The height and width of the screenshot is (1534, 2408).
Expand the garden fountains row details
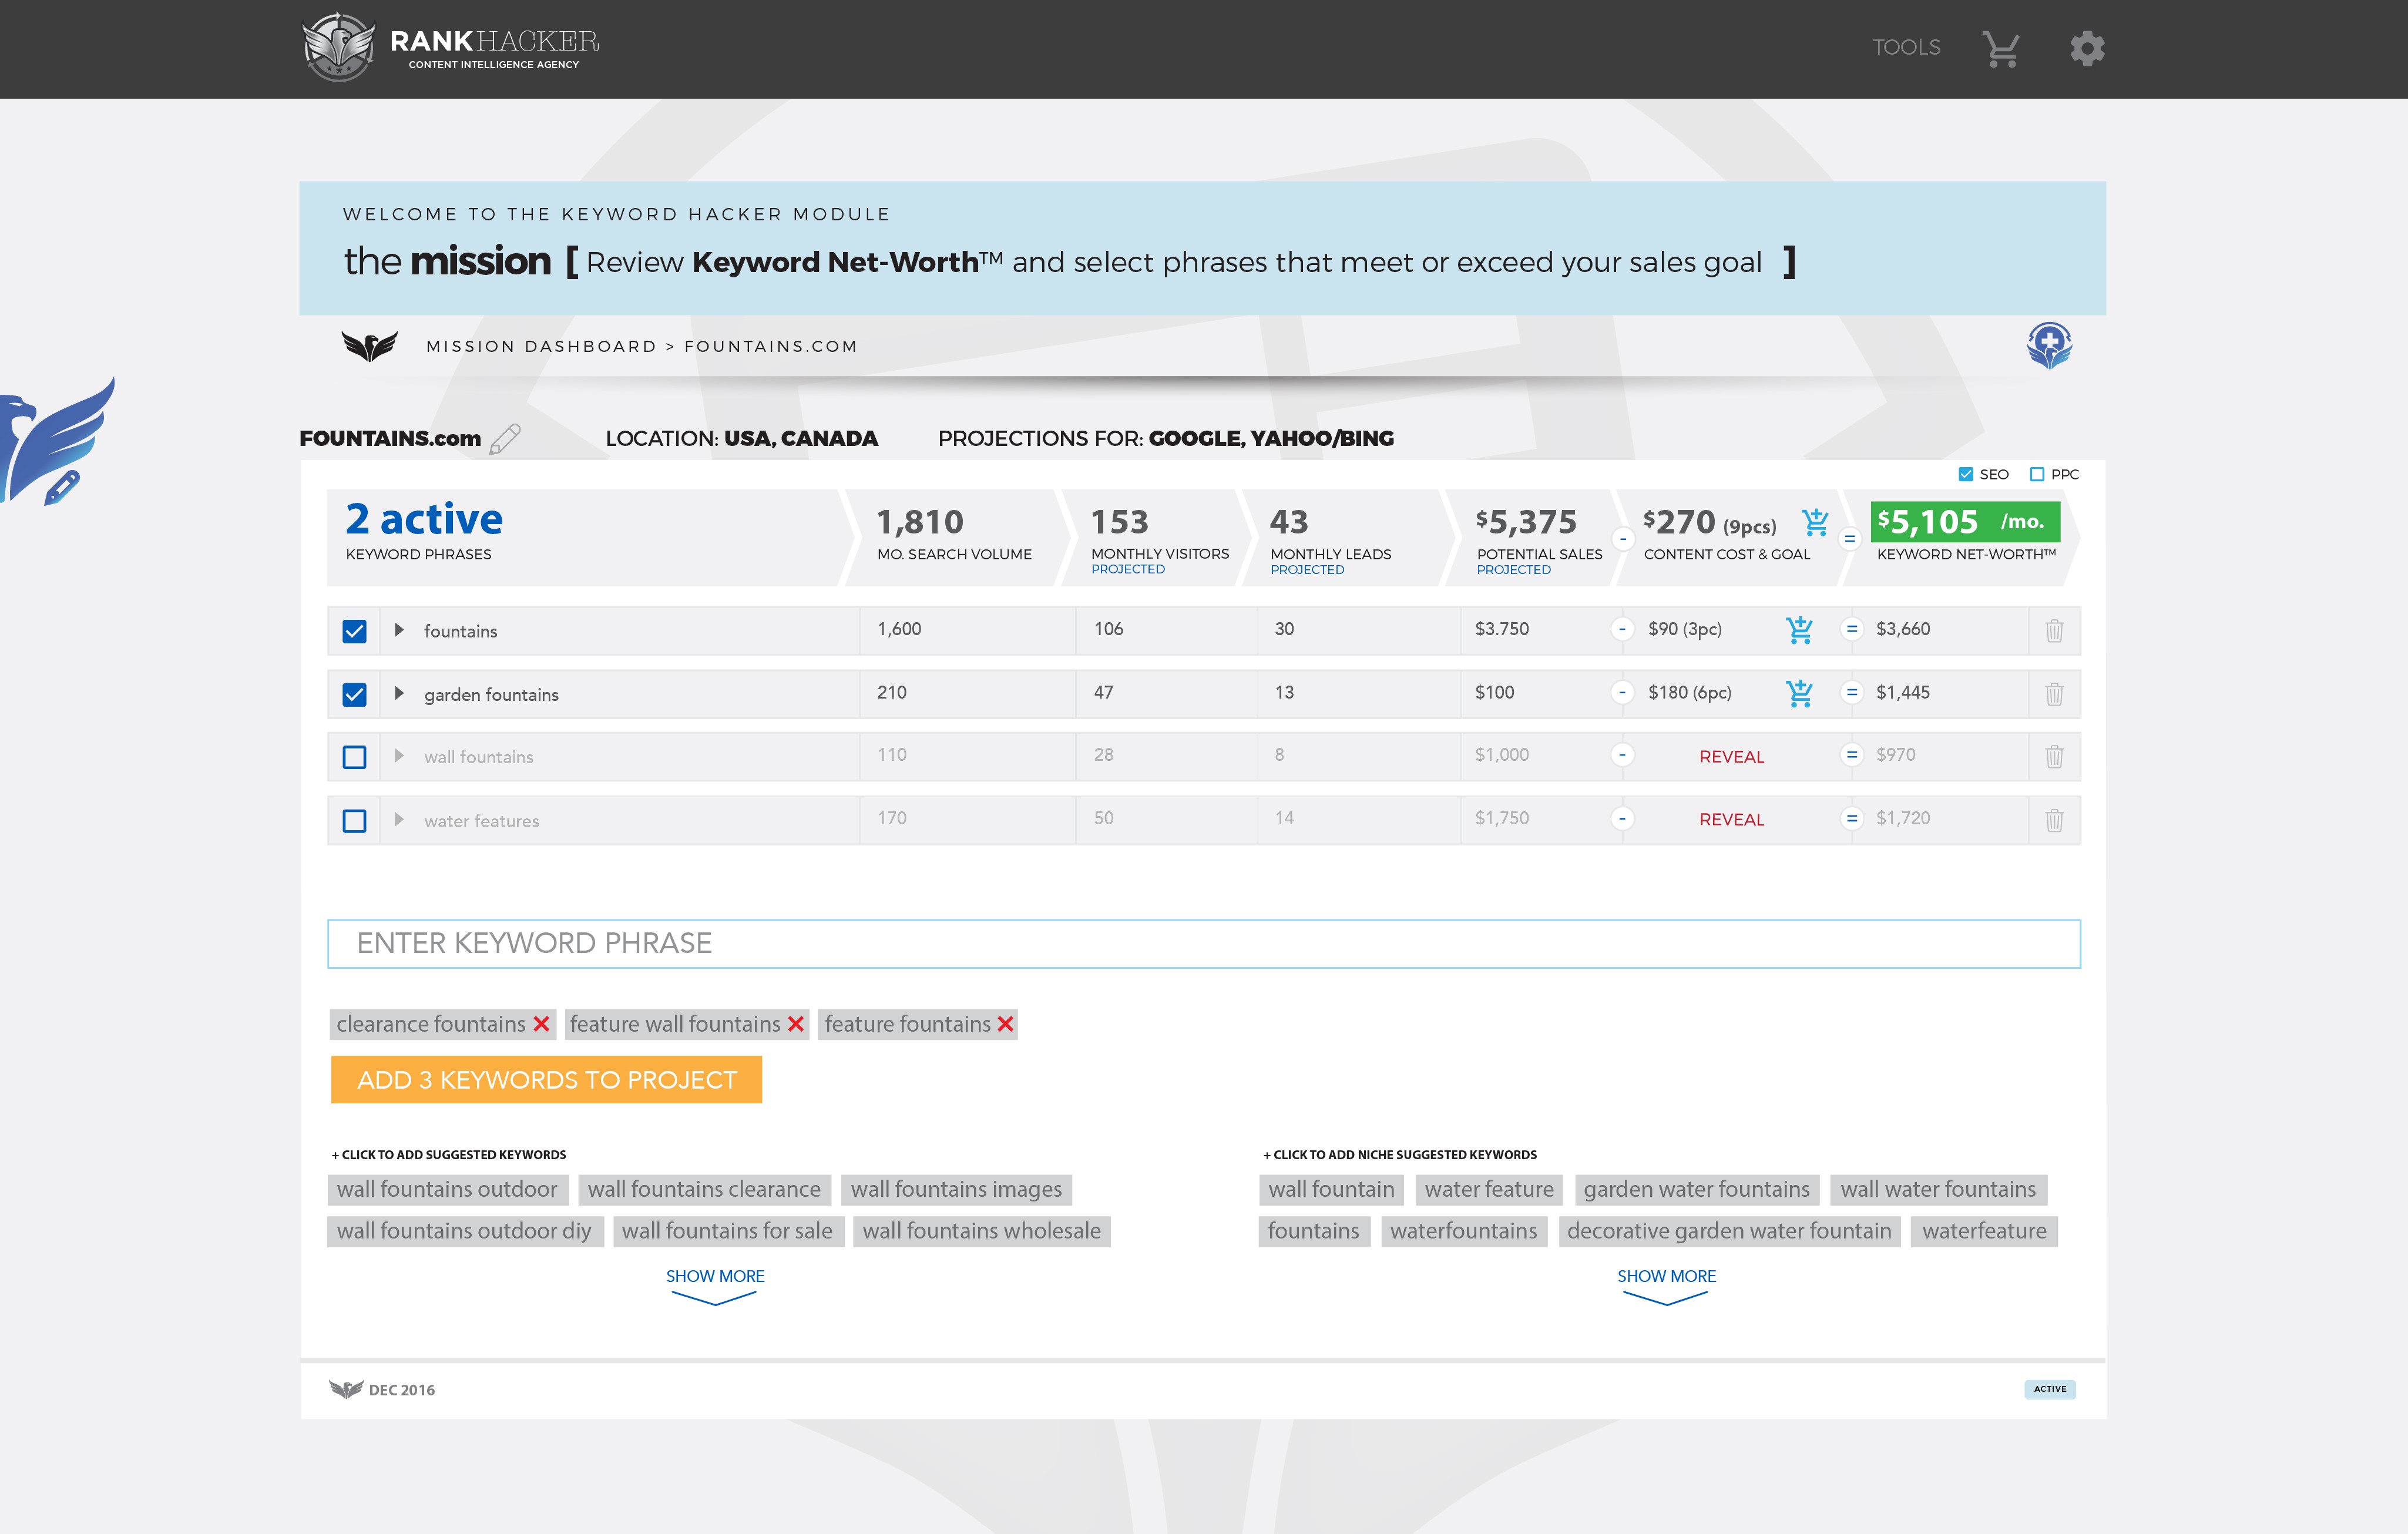click(399, 693)
